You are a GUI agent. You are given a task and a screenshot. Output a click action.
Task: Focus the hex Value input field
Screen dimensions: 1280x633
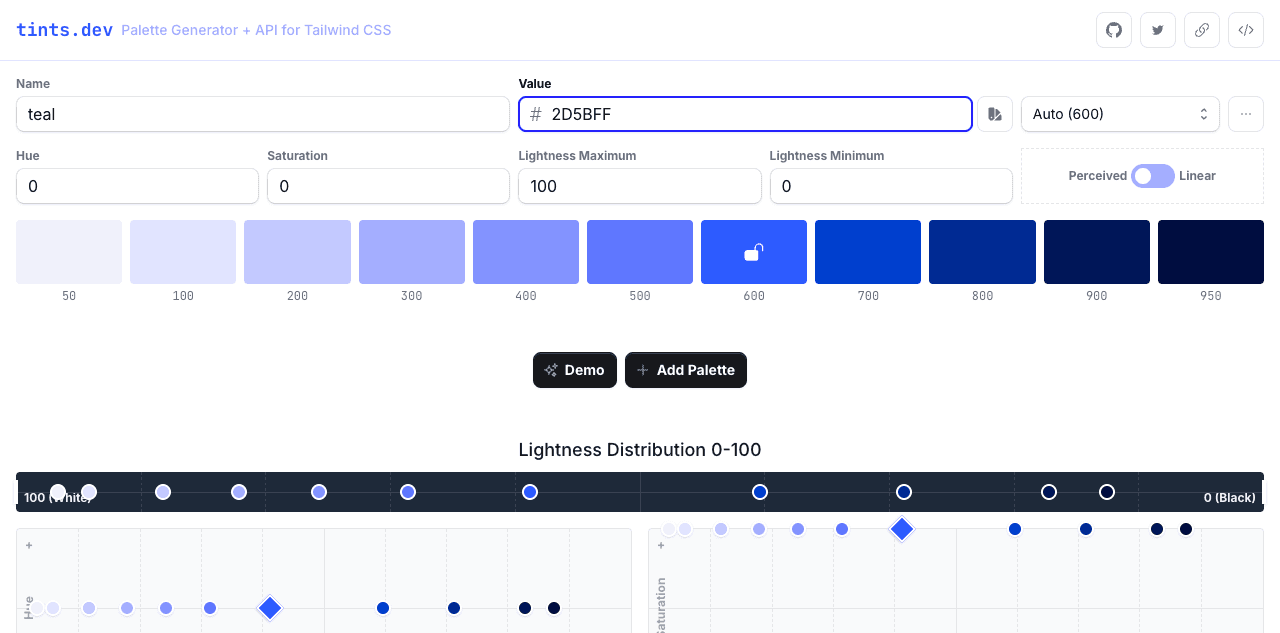pyautogui.click(x=745, y=114)
